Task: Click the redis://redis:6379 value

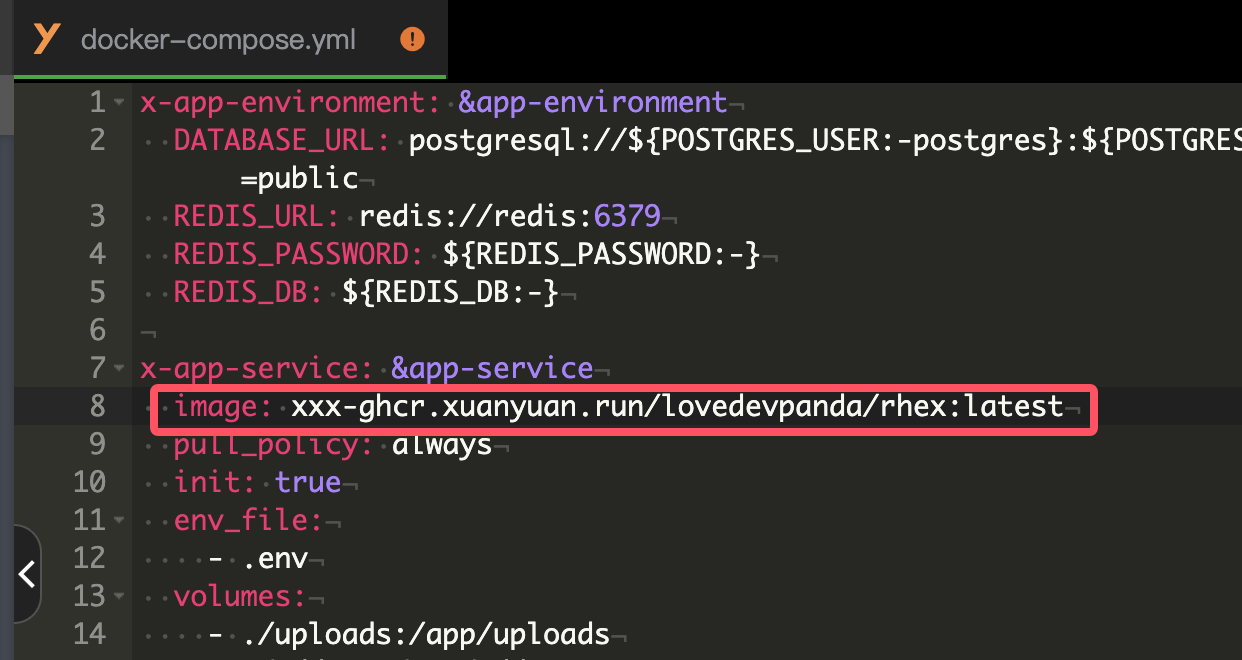Action: pos(509,217)
